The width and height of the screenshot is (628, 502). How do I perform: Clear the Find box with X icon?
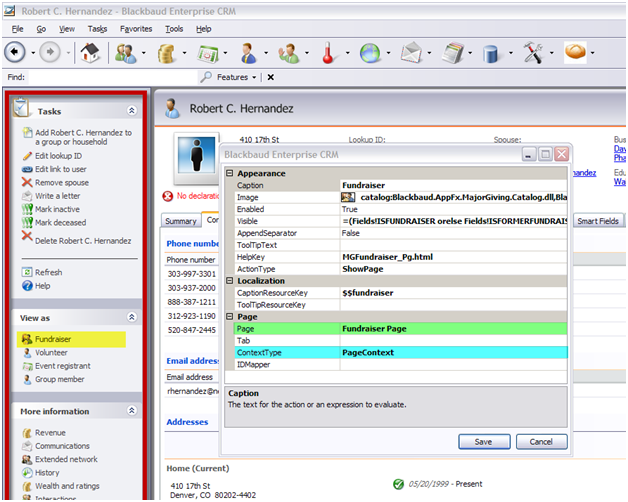(271, 77)
